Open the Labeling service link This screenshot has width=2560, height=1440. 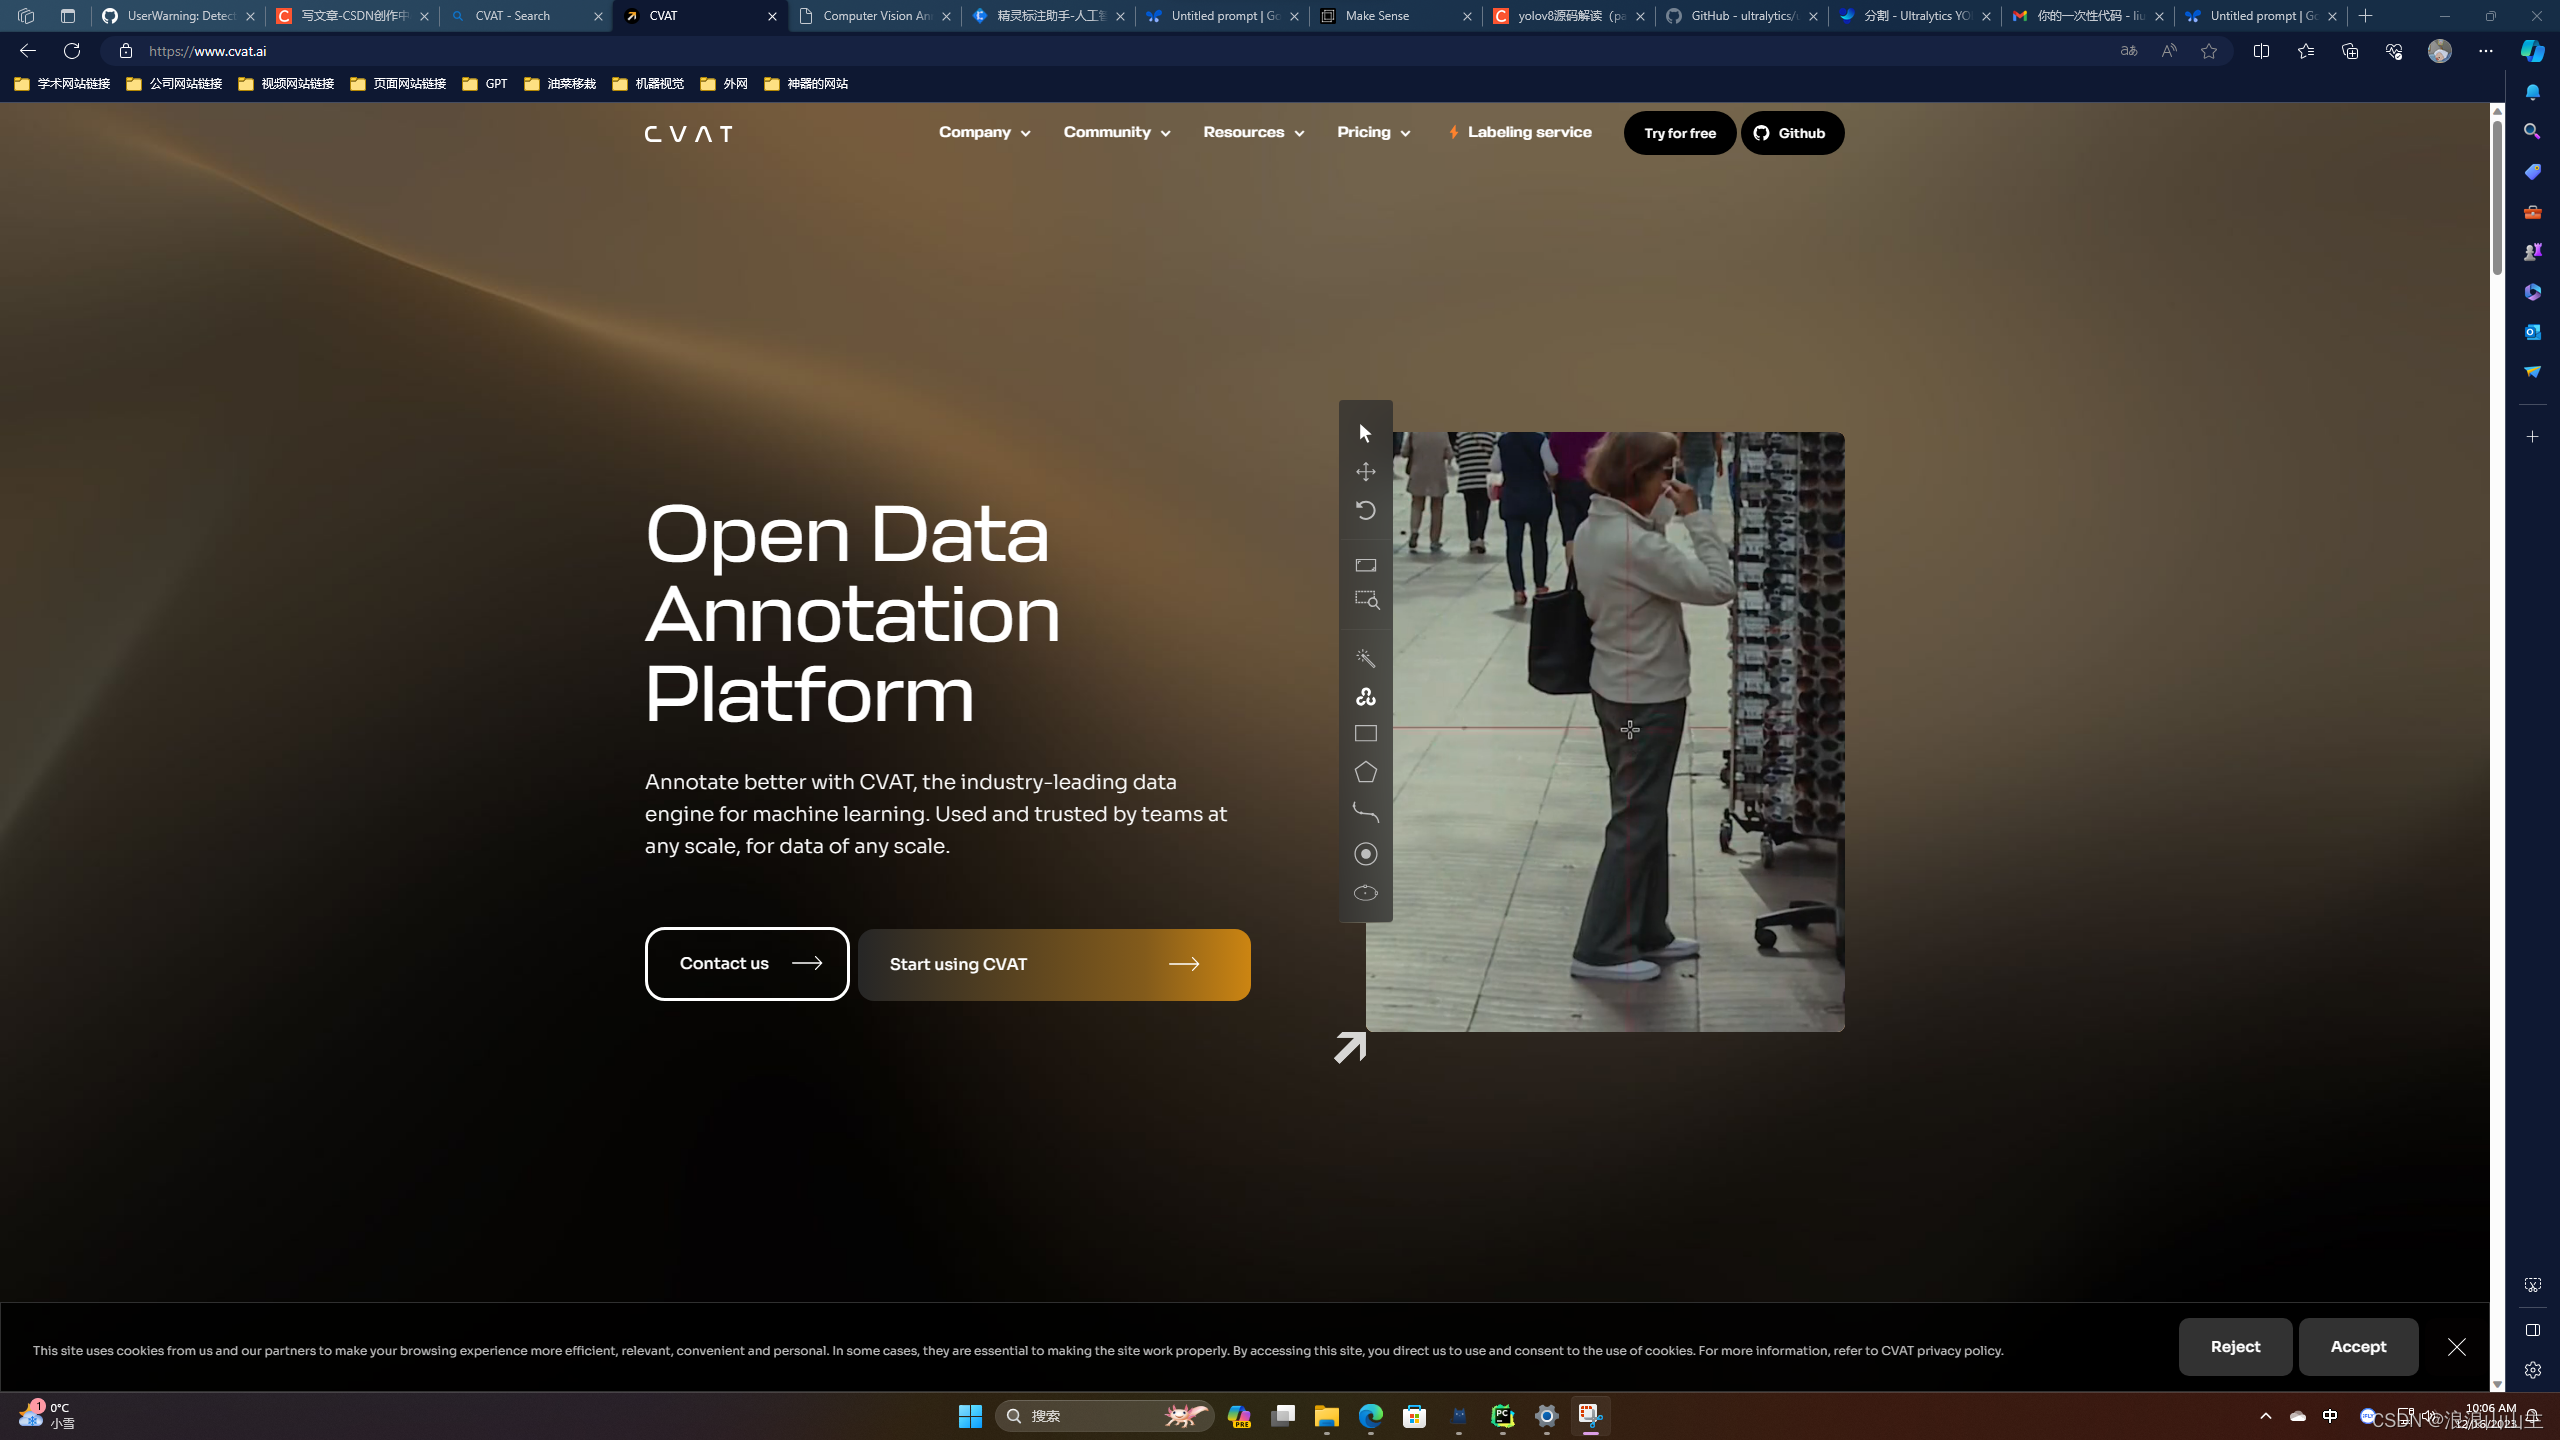[1520, 132]
